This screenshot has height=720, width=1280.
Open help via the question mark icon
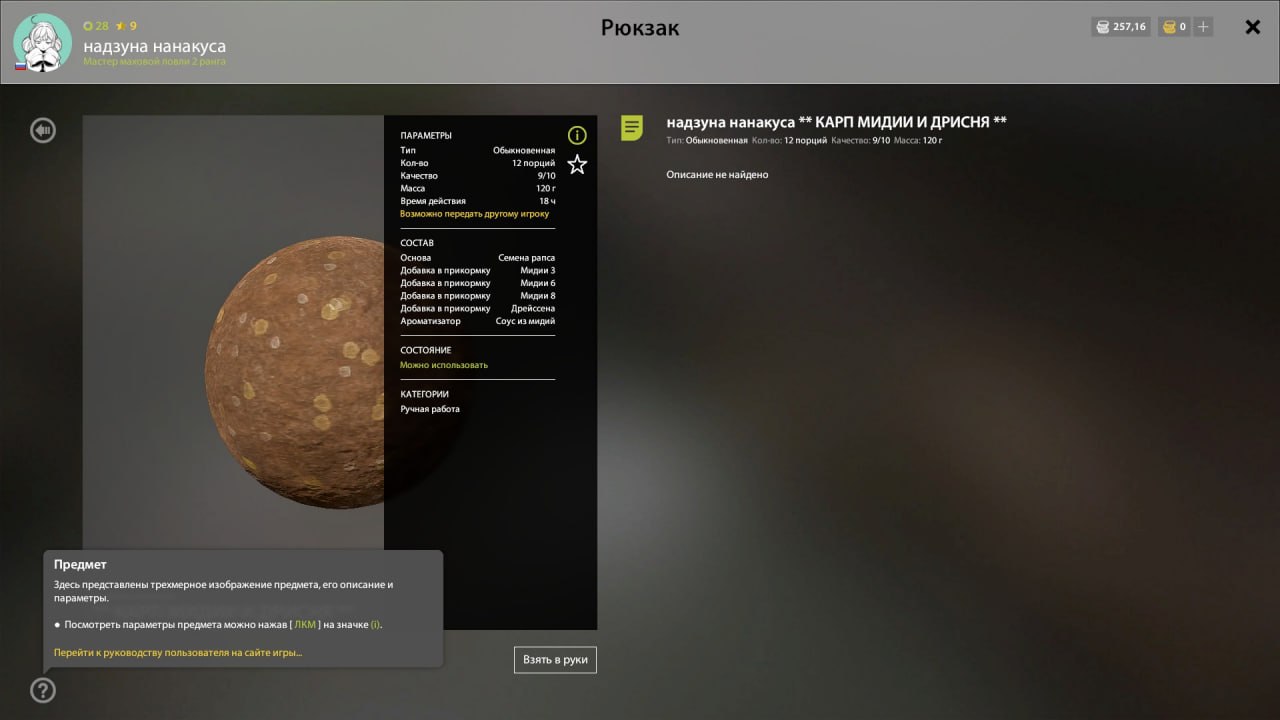pos(42,690)
